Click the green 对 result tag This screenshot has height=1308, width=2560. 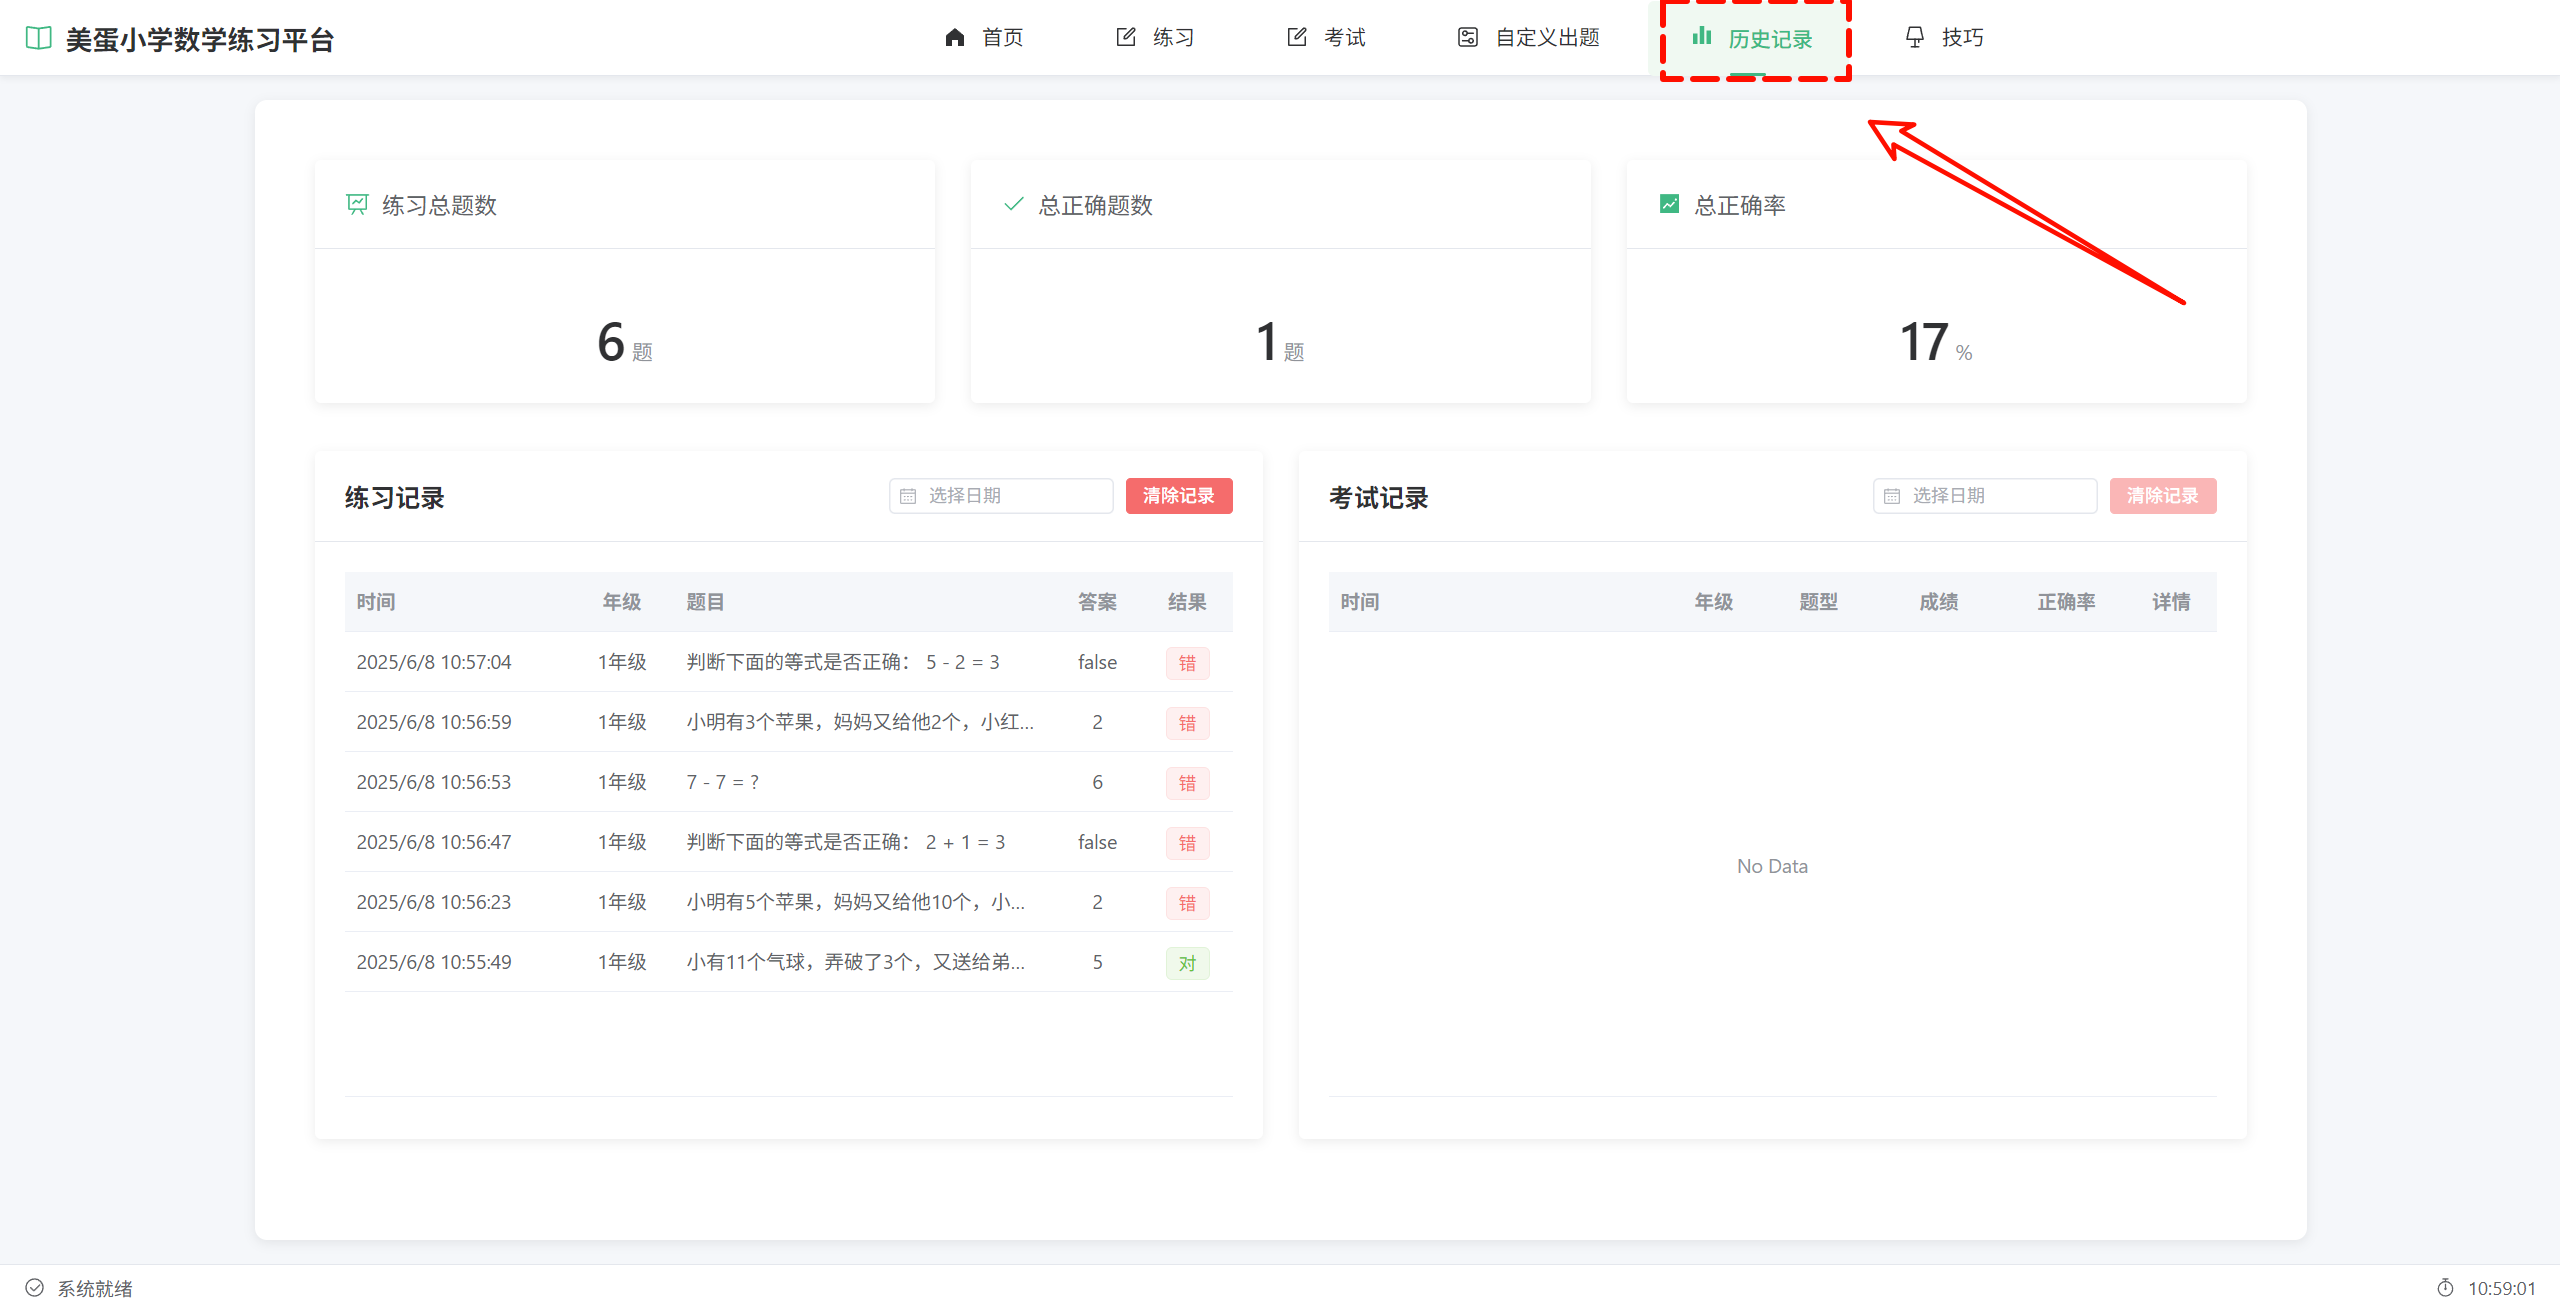coord(1187,963)
